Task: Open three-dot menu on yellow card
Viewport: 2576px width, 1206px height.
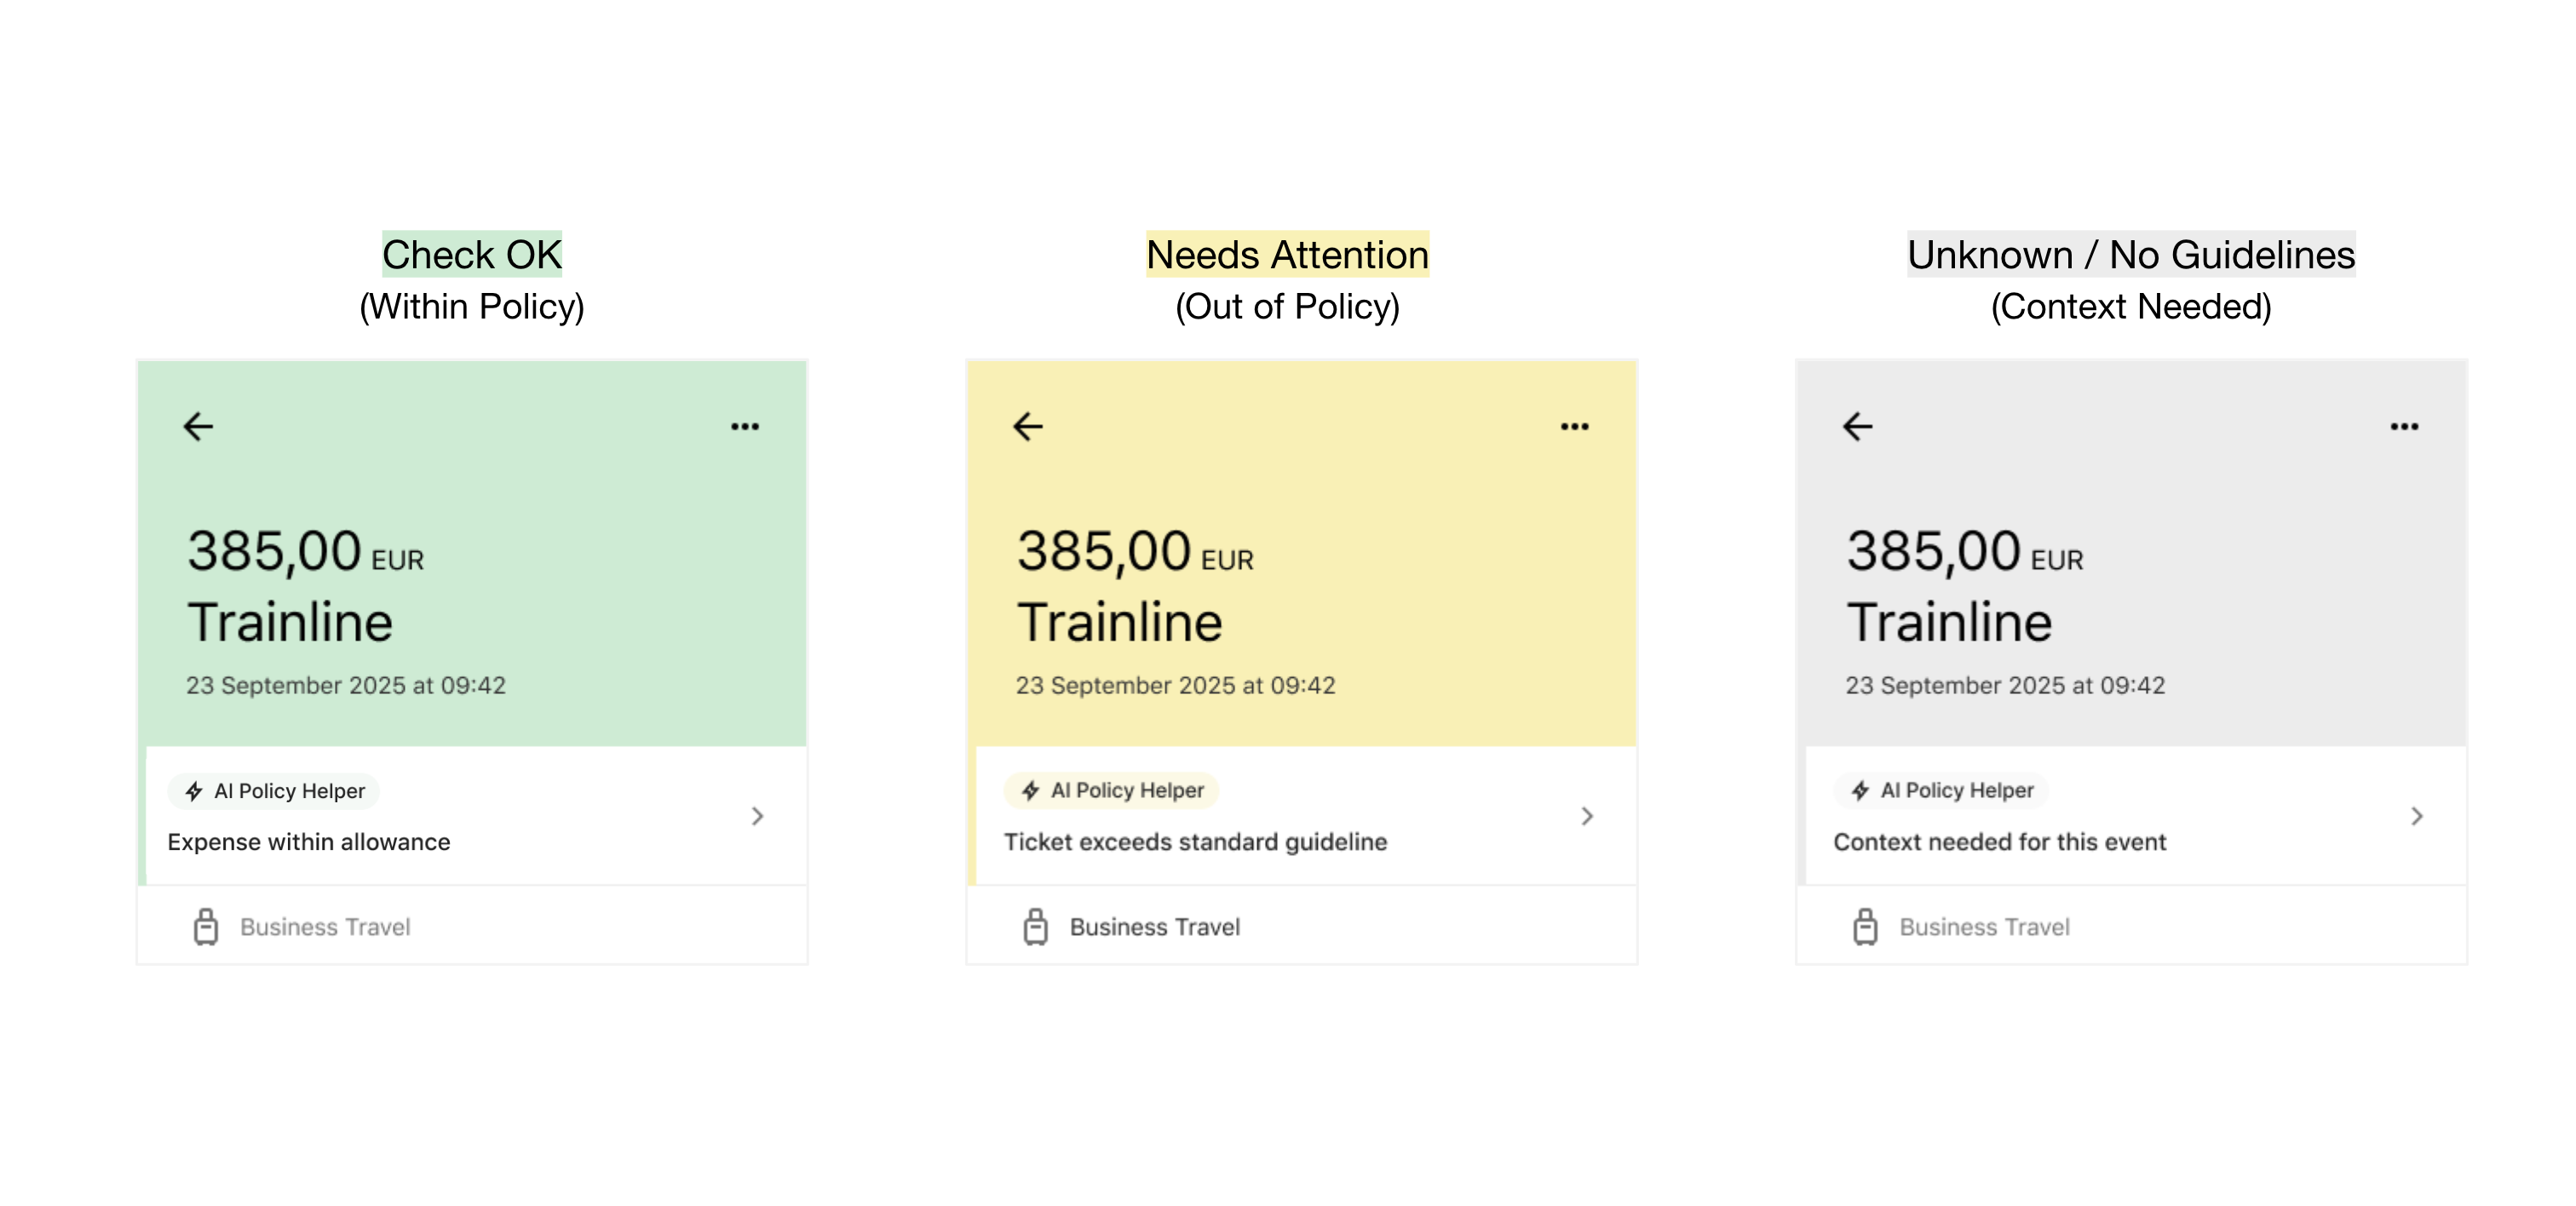Action: [1574, 427]
